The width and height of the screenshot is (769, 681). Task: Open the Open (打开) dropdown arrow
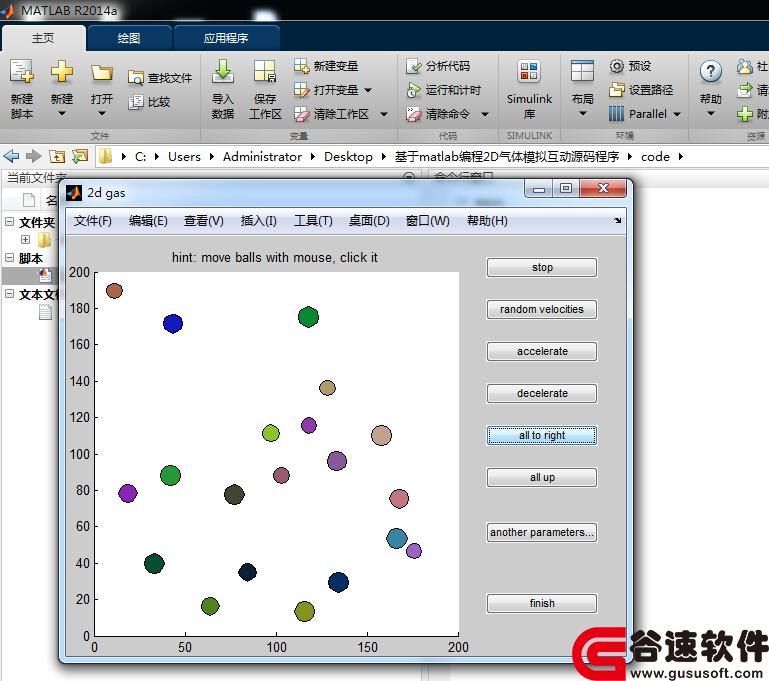102,114
